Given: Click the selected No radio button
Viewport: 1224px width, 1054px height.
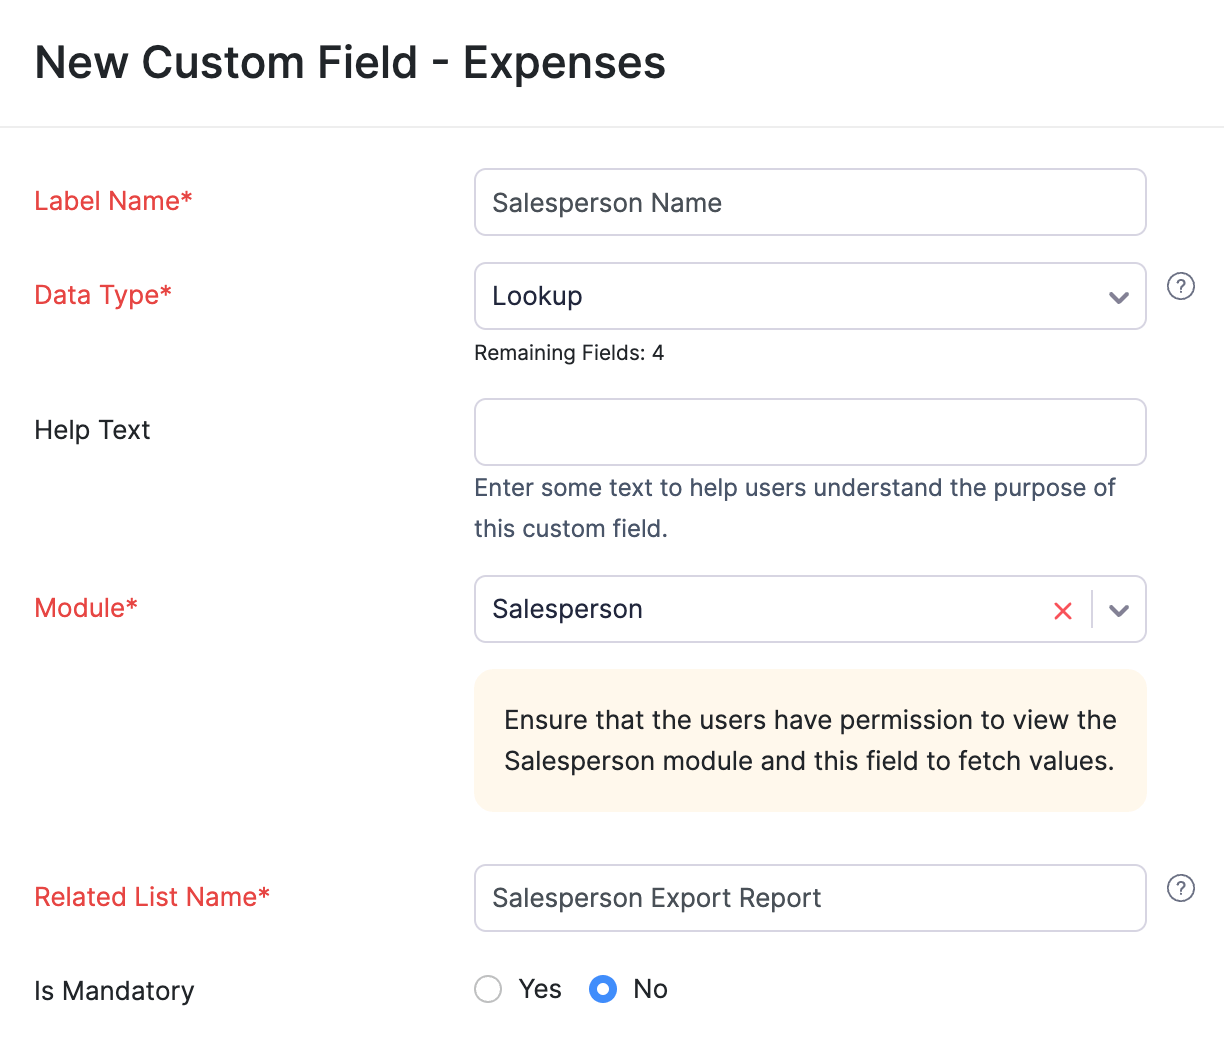Looking at the screenshot, I should (x=603, y=989).
